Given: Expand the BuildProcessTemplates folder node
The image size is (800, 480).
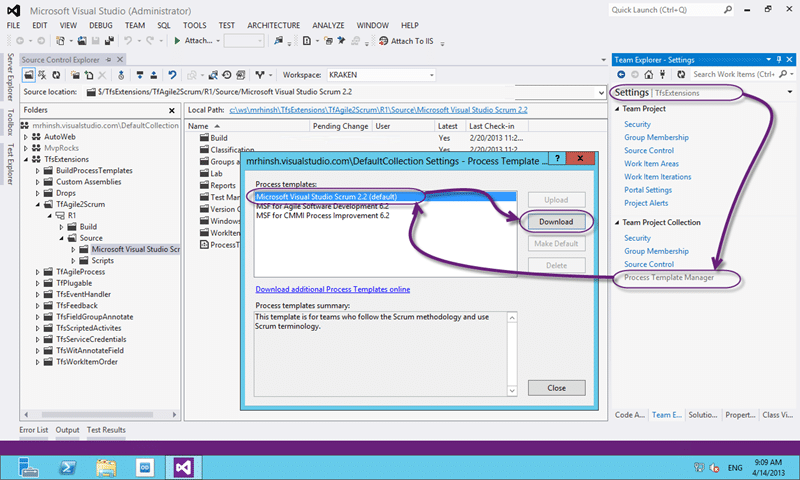Looking at the screenshot, I should click(x=37, y=171).
